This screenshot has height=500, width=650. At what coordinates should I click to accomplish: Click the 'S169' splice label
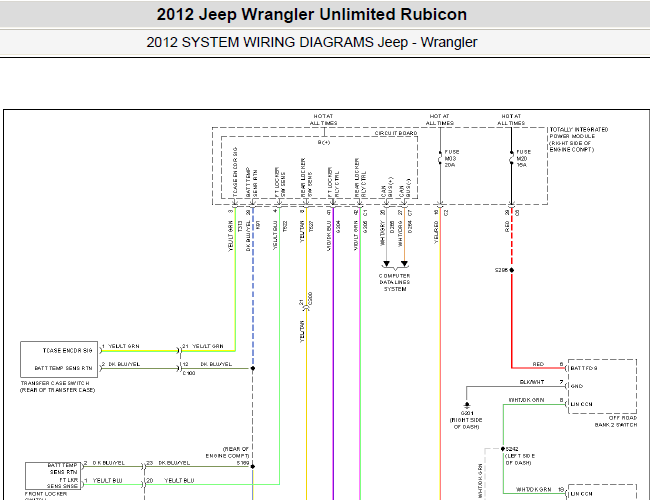243,463
